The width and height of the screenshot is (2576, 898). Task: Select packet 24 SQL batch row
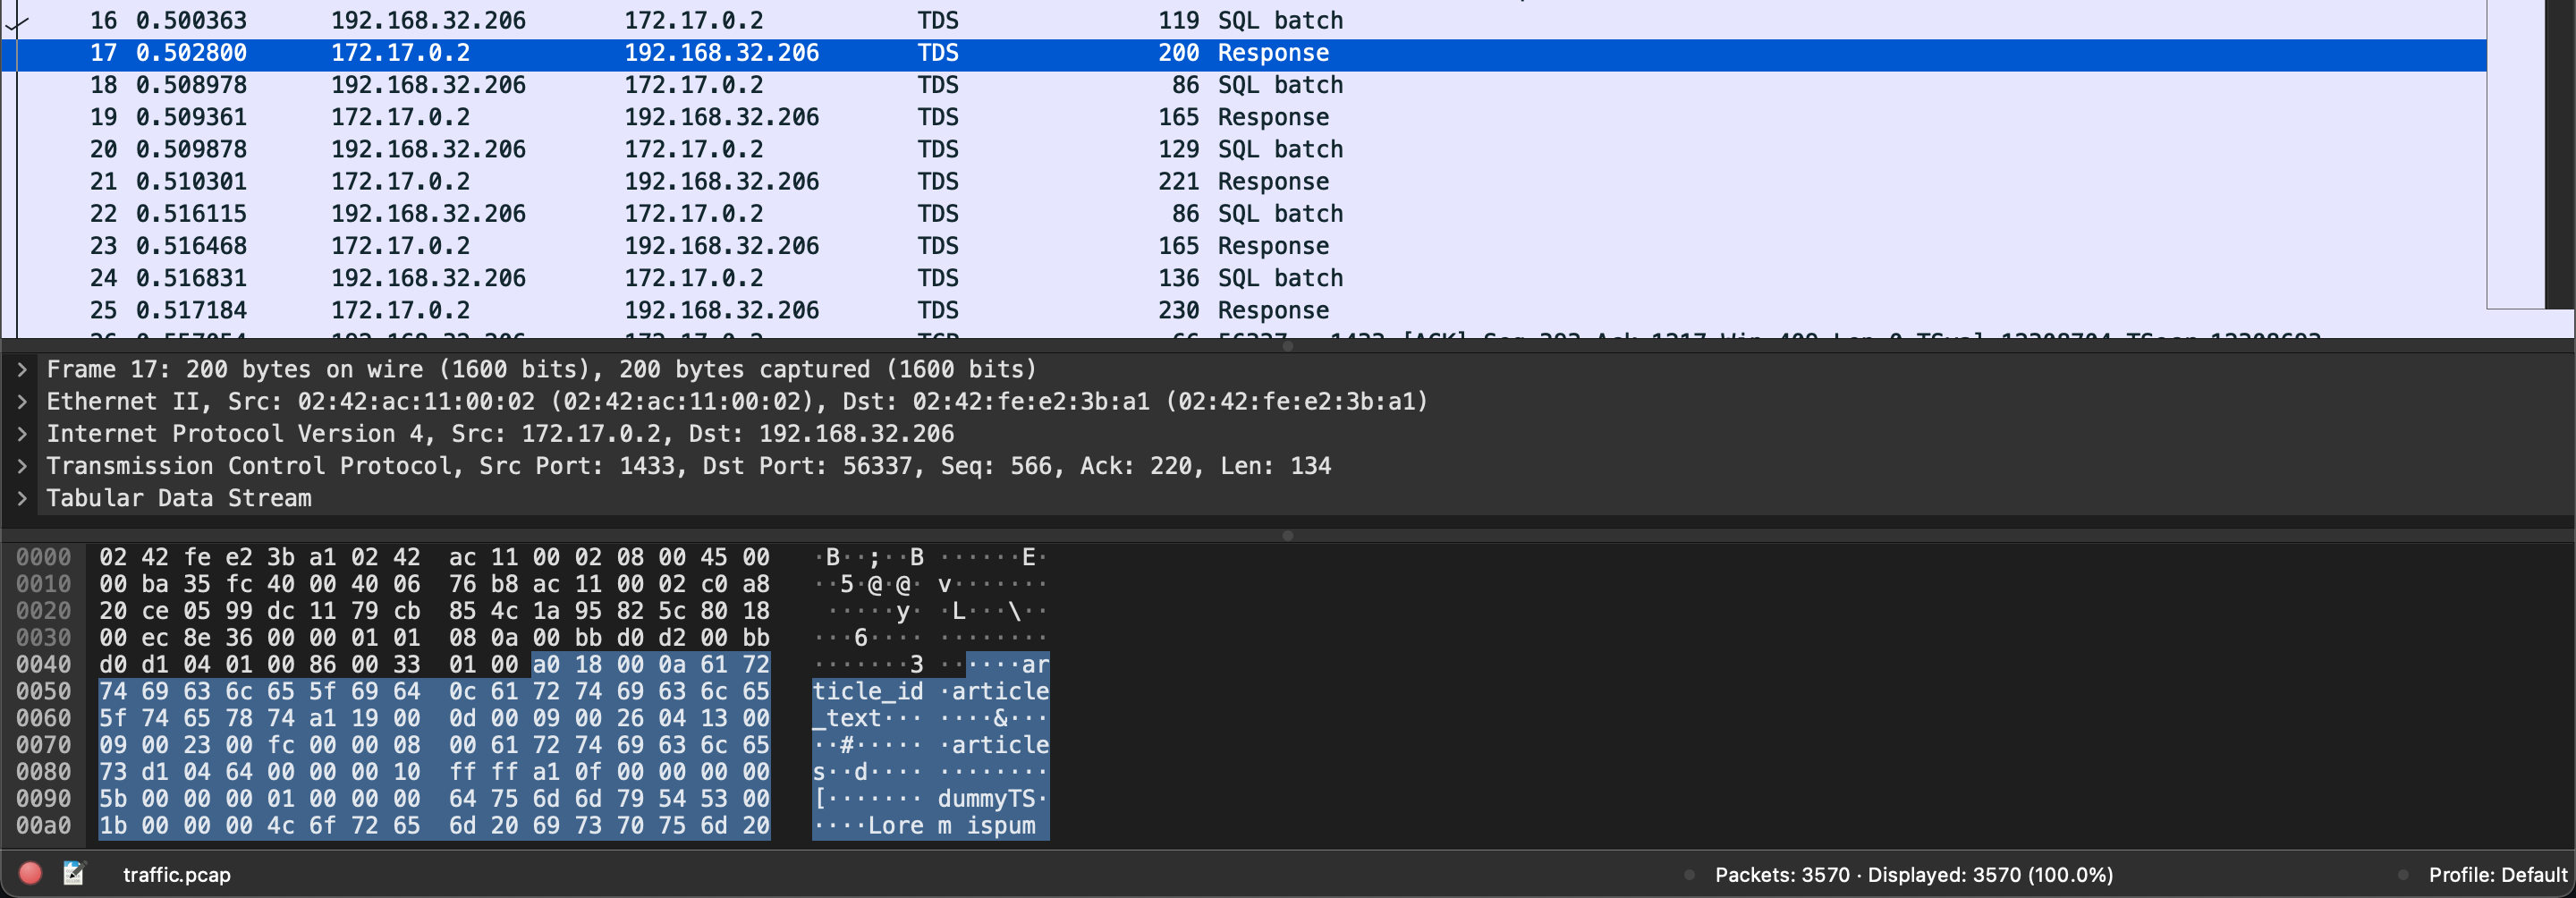700,278
